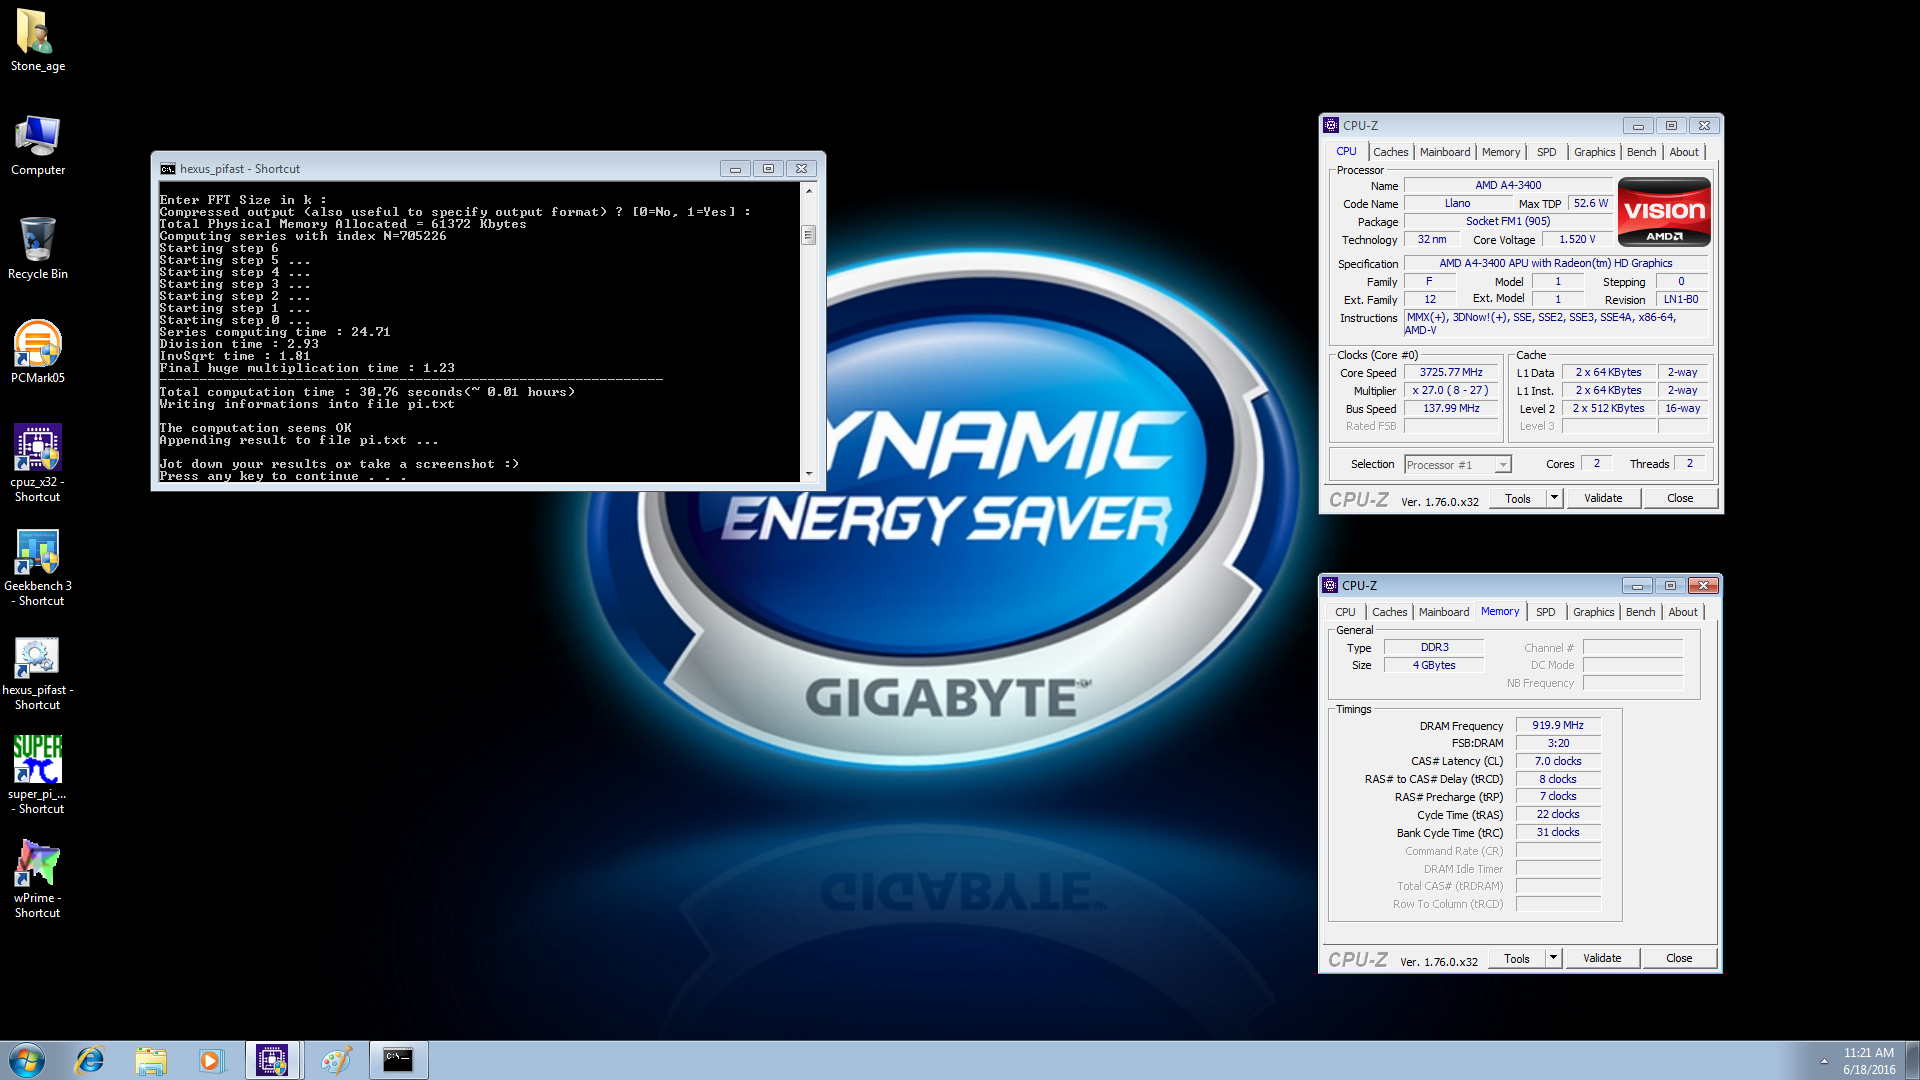This screenshot has height=1080, width=1920.
Task: Click the DRAM Frequency value 919.9 MHz
Action: [x=1558, y=726]
